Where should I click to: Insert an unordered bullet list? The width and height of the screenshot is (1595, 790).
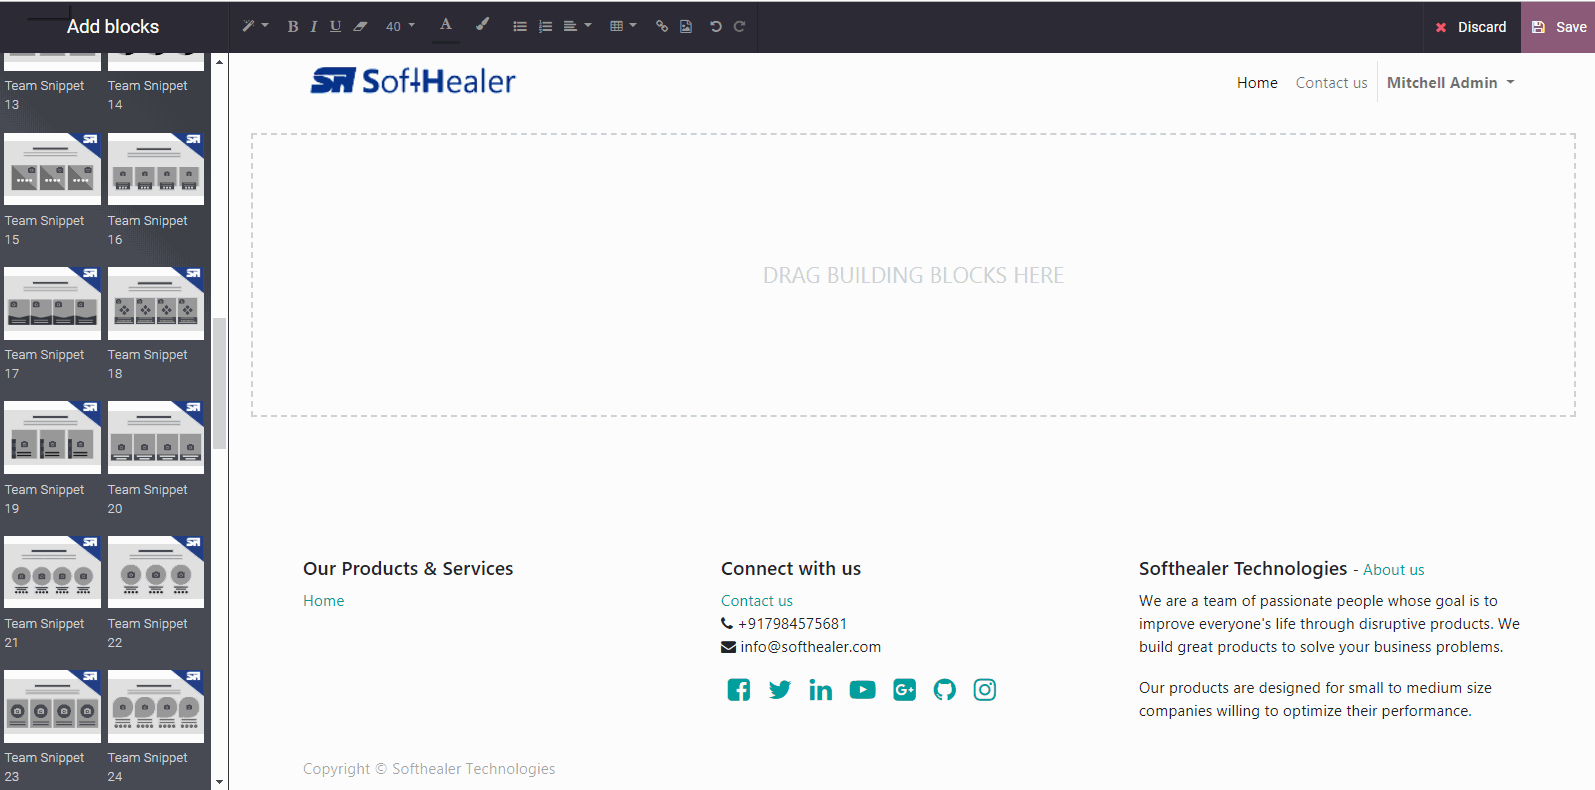point(520,27)
